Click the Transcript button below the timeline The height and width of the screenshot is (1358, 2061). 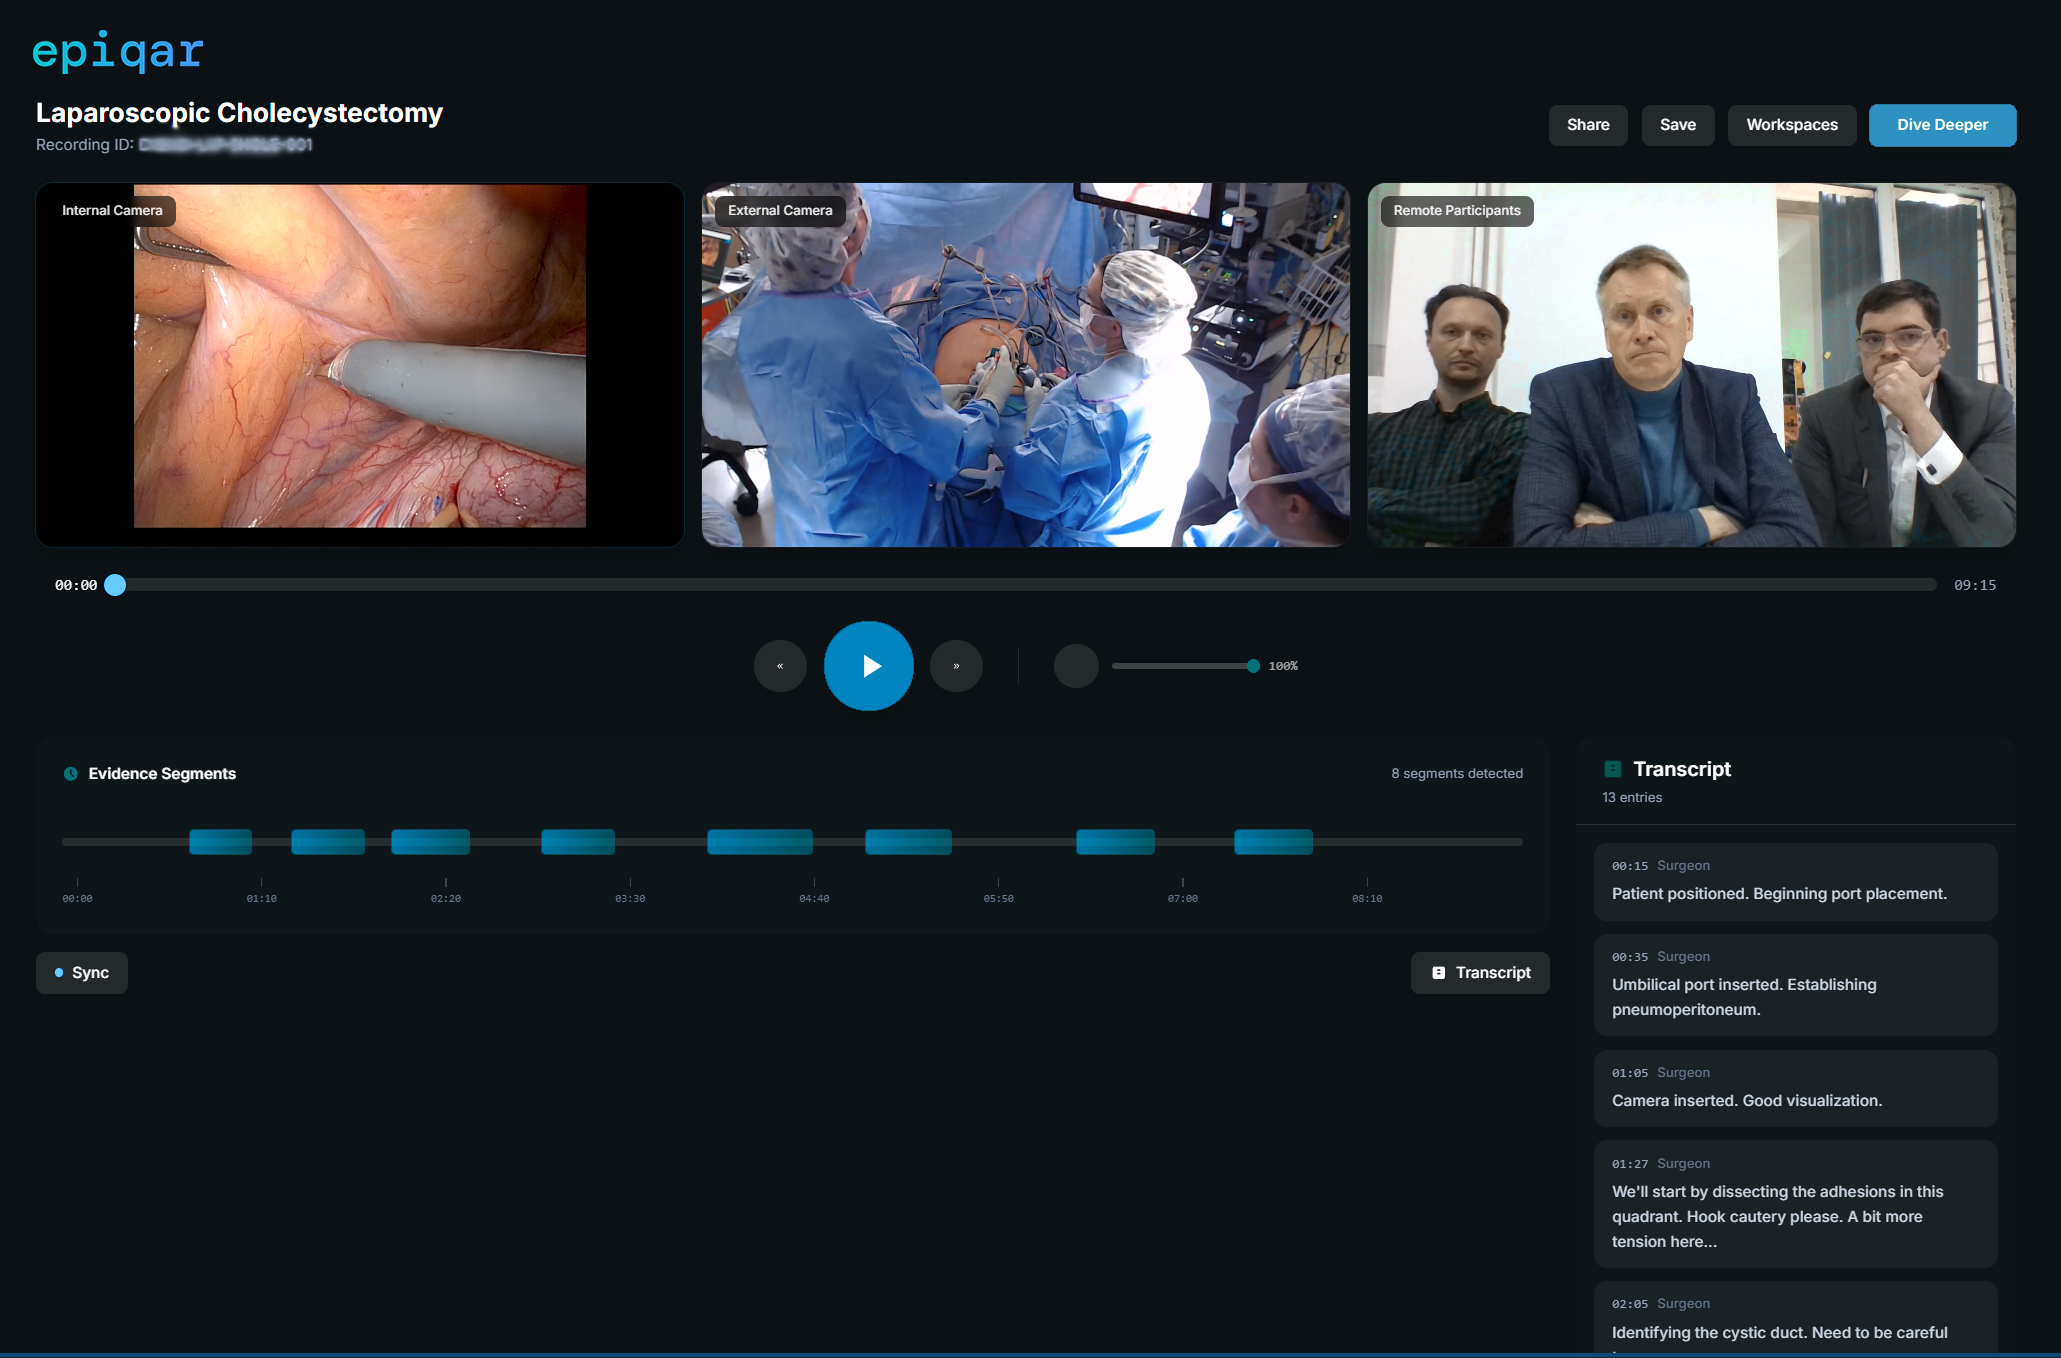tap(1480, 972)
